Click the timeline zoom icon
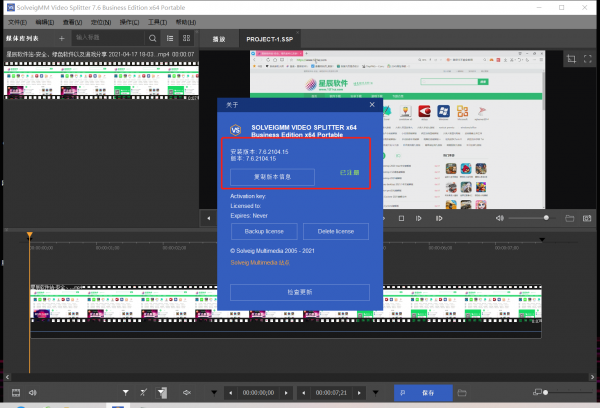The image size is (600, 408). 537,392
